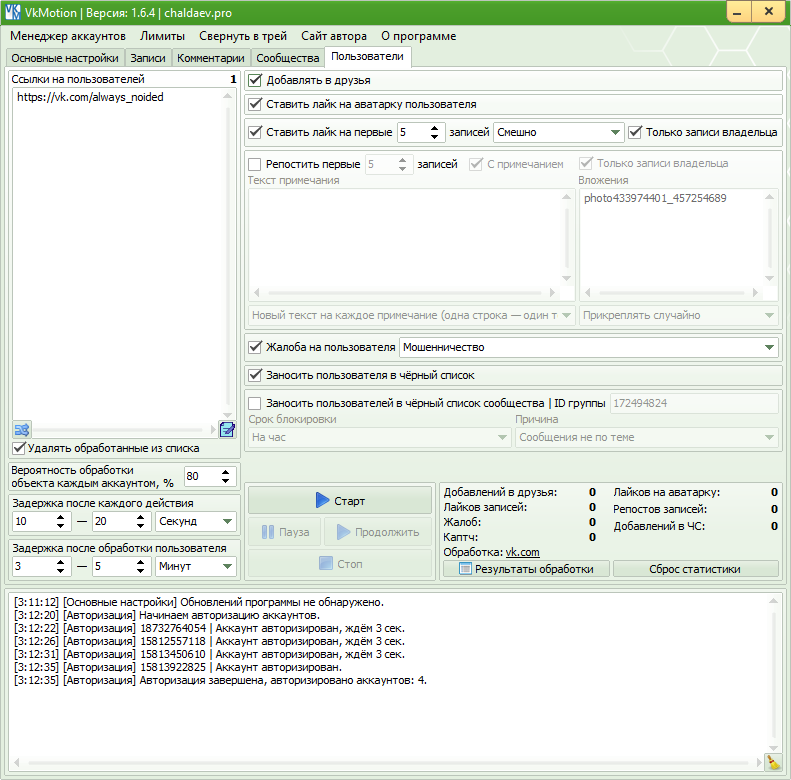Click the shuffle user links icon
Screen dimensions: 791x780
tap(22, 429)
